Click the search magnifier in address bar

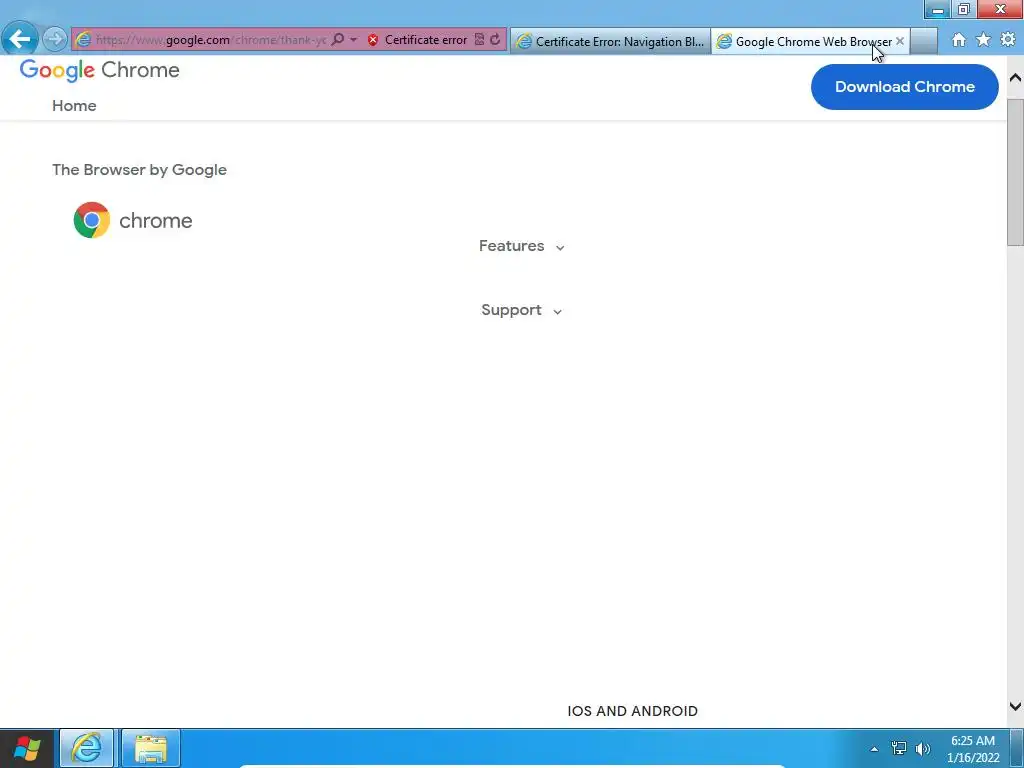coord(338,39)
